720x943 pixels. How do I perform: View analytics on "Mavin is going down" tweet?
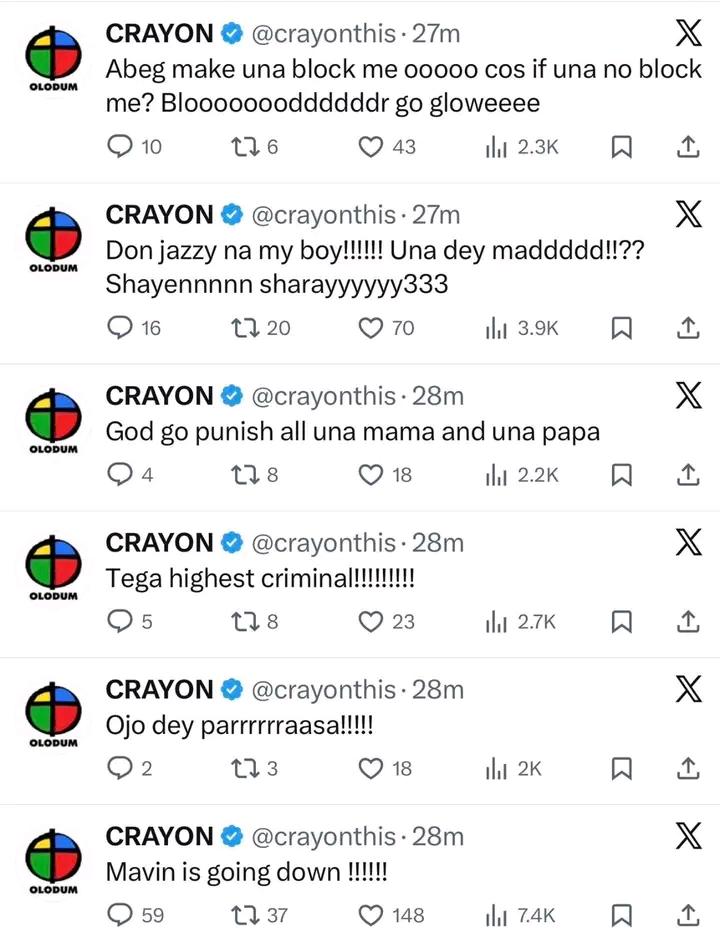pos(496,915)
